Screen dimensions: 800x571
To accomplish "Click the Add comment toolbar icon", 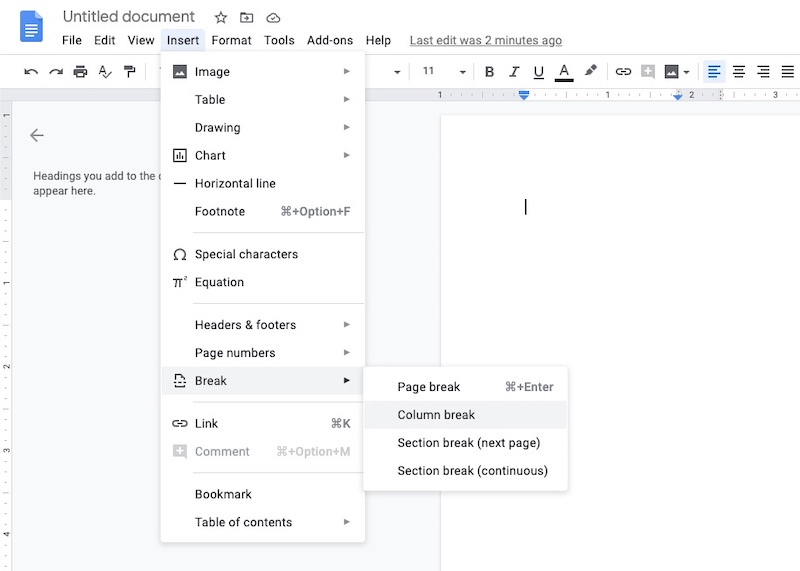I will coord(648,71).
